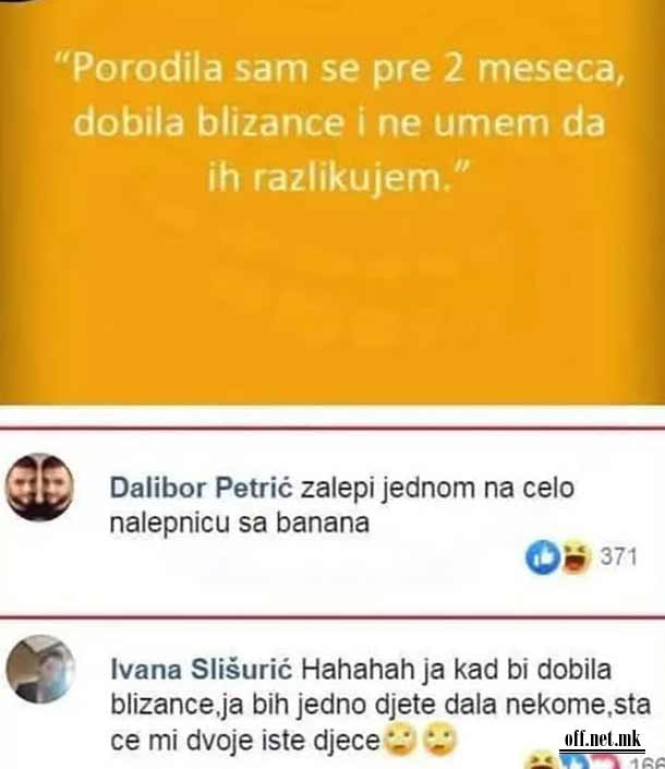This screenshot has width=665, height=769.
Task: Open Dalibor Petrić's profile picture
Action: [39, 487]
